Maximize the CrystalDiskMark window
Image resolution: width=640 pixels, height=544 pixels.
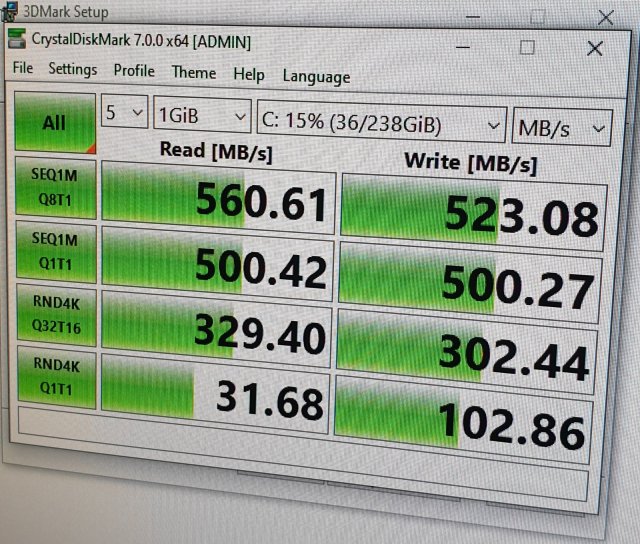[x=527, y=48]
